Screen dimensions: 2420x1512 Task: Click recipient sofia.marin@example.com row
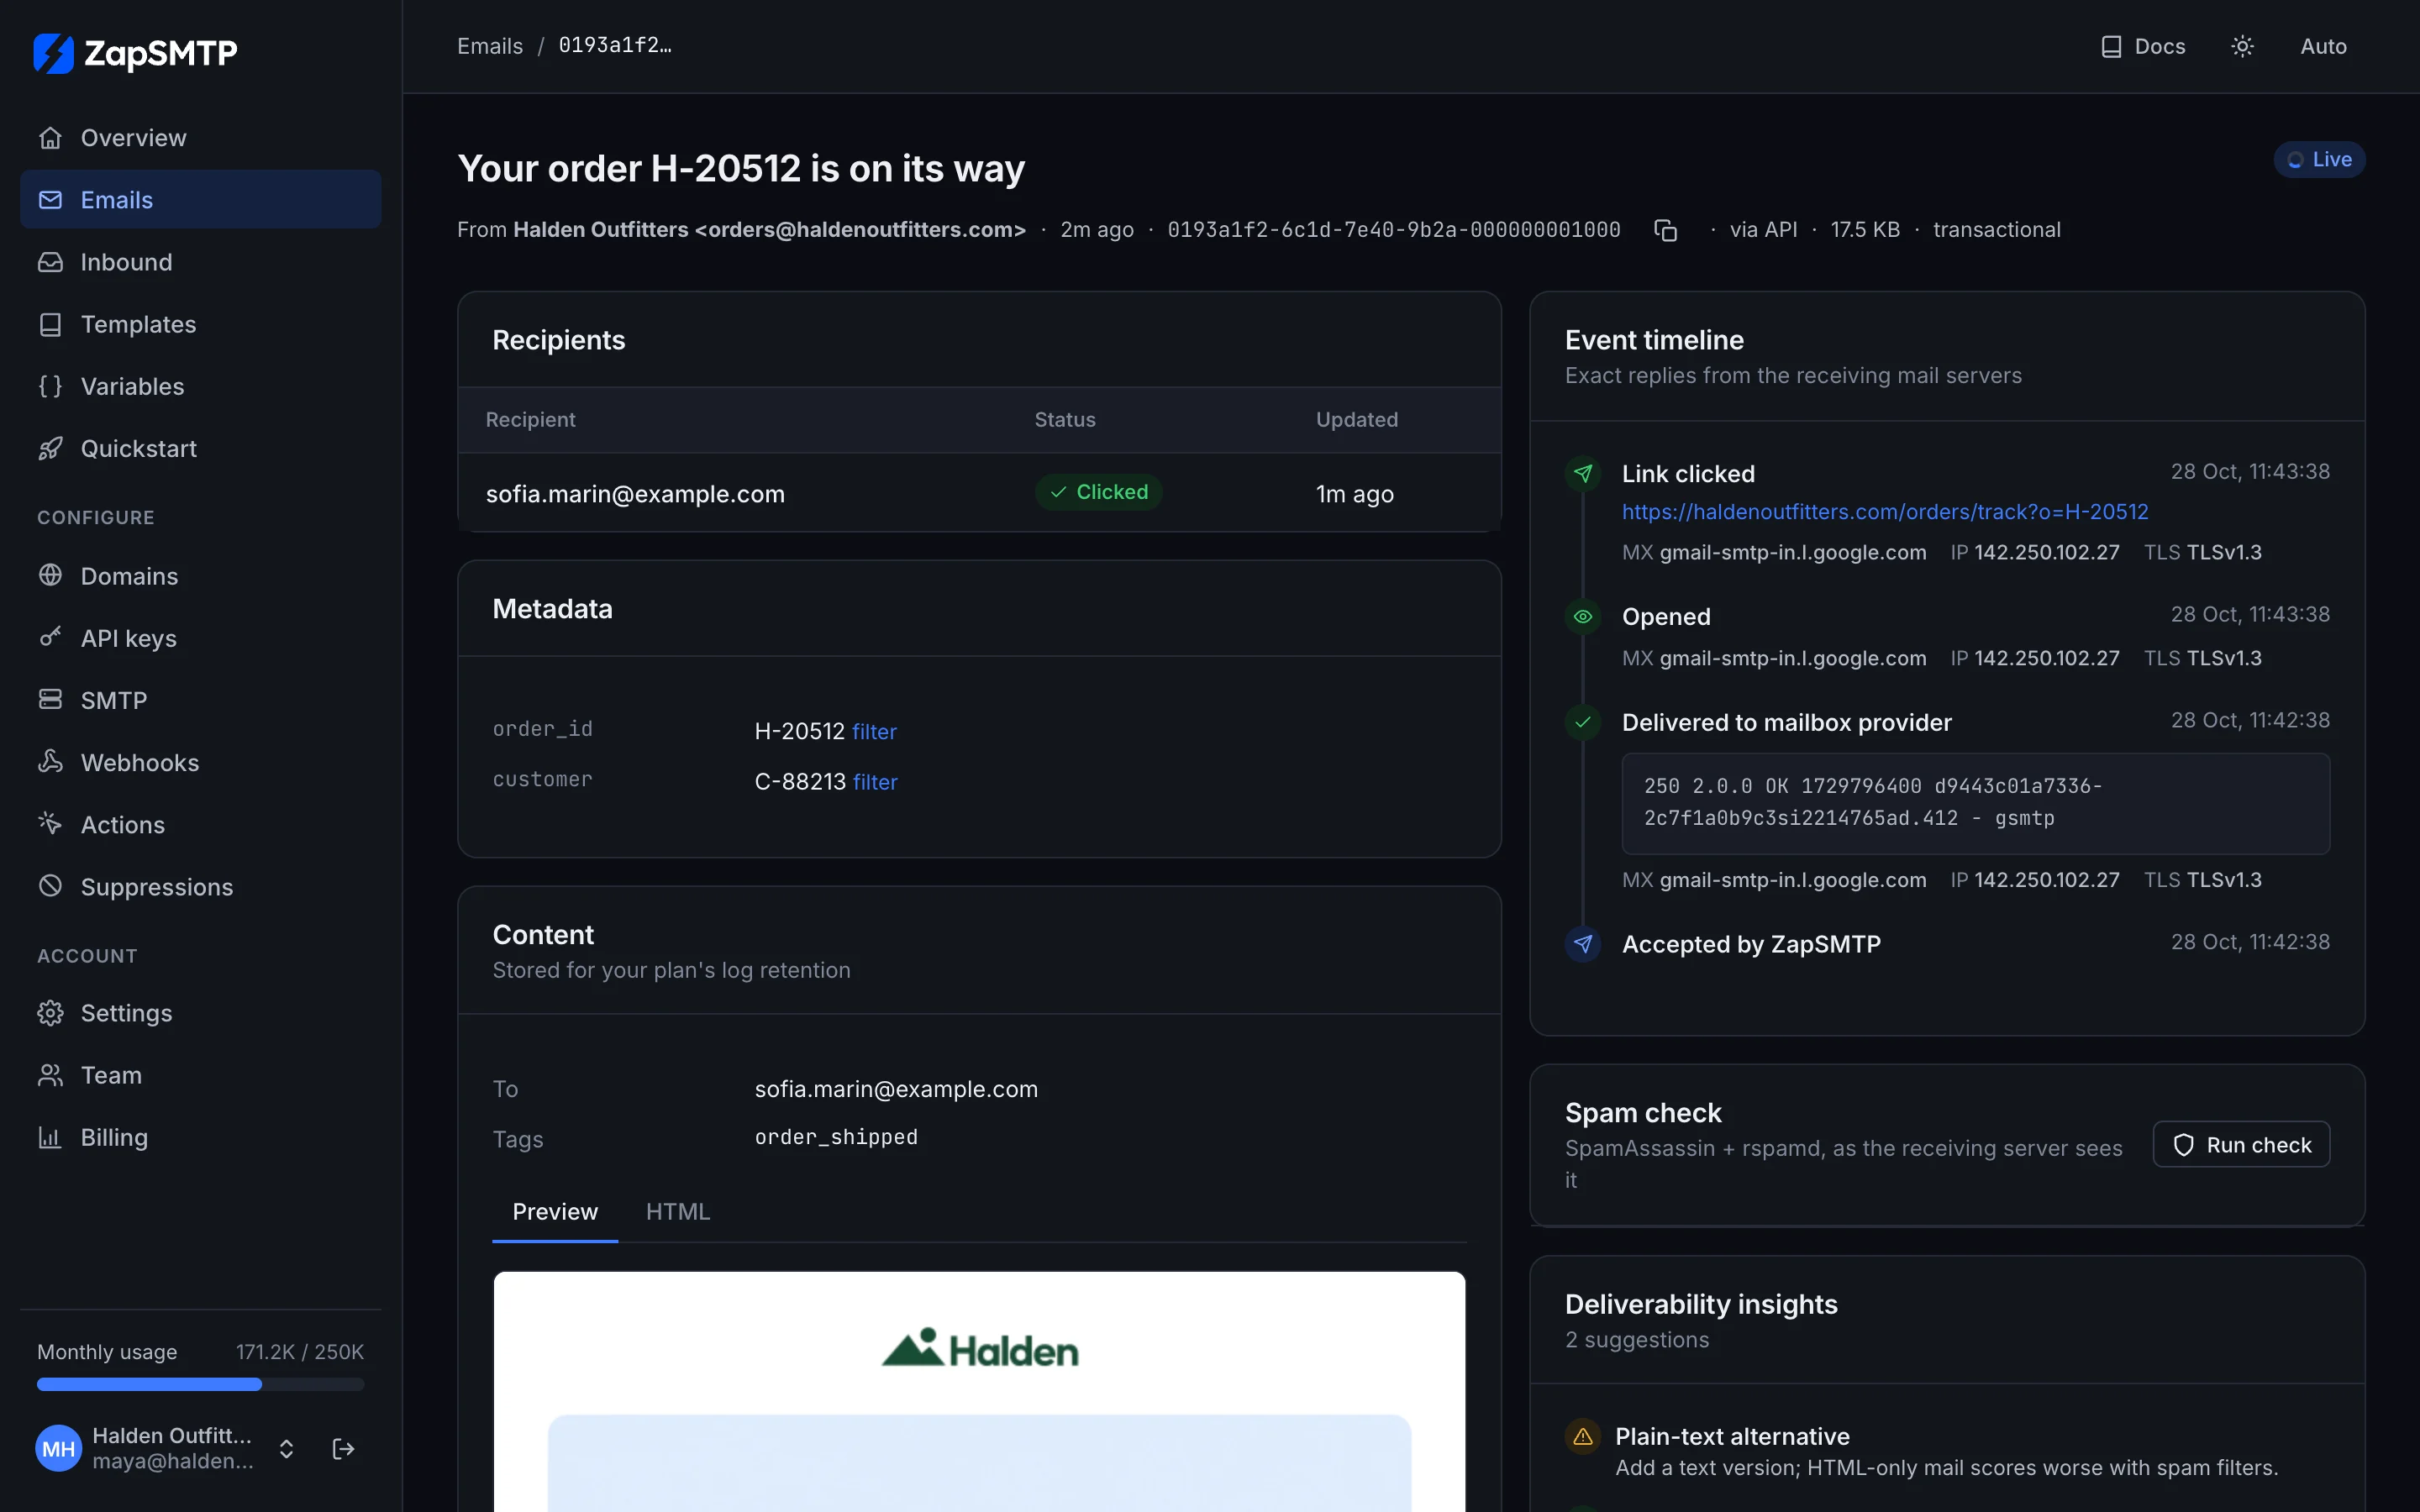(979, 493)
